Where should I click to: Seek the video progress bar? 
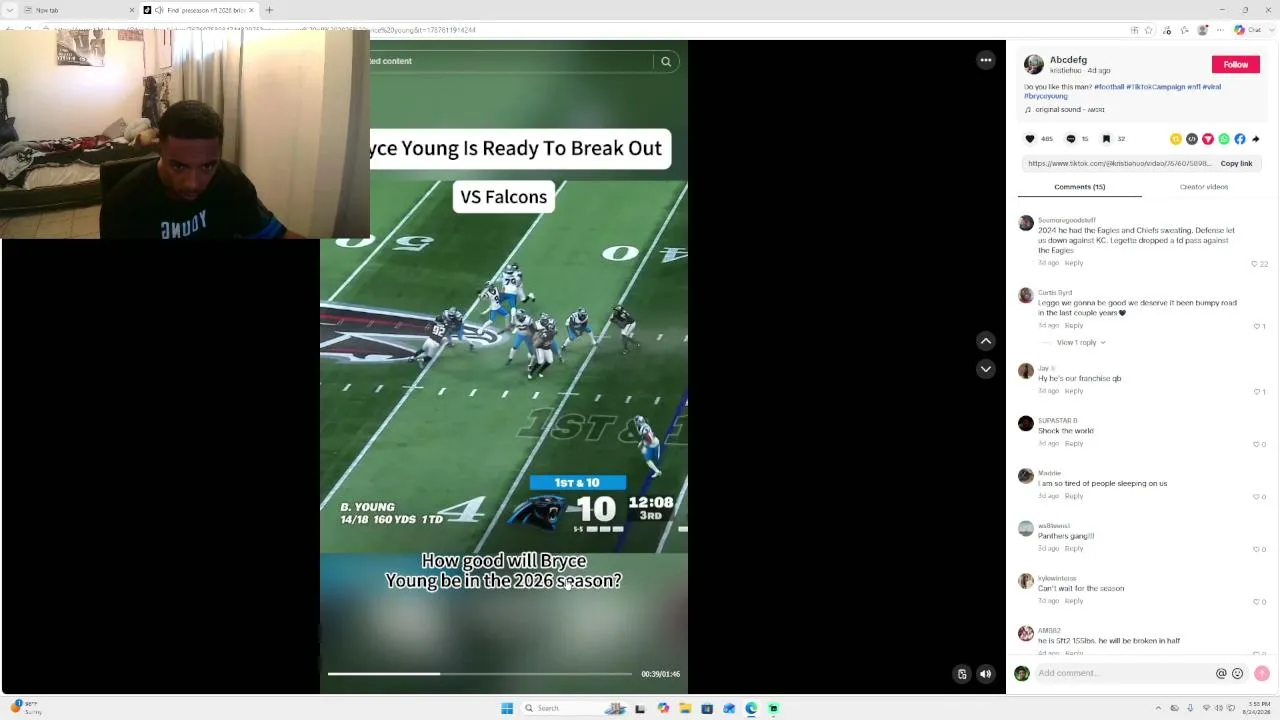pos(480,674)
